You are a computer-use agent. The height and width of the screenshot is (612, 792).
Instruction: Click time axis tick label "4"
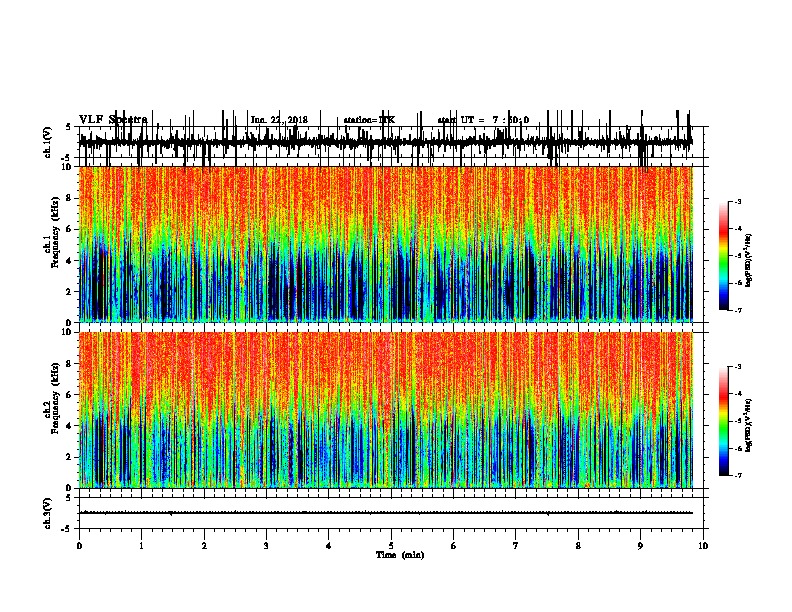(x=329, y=546)
